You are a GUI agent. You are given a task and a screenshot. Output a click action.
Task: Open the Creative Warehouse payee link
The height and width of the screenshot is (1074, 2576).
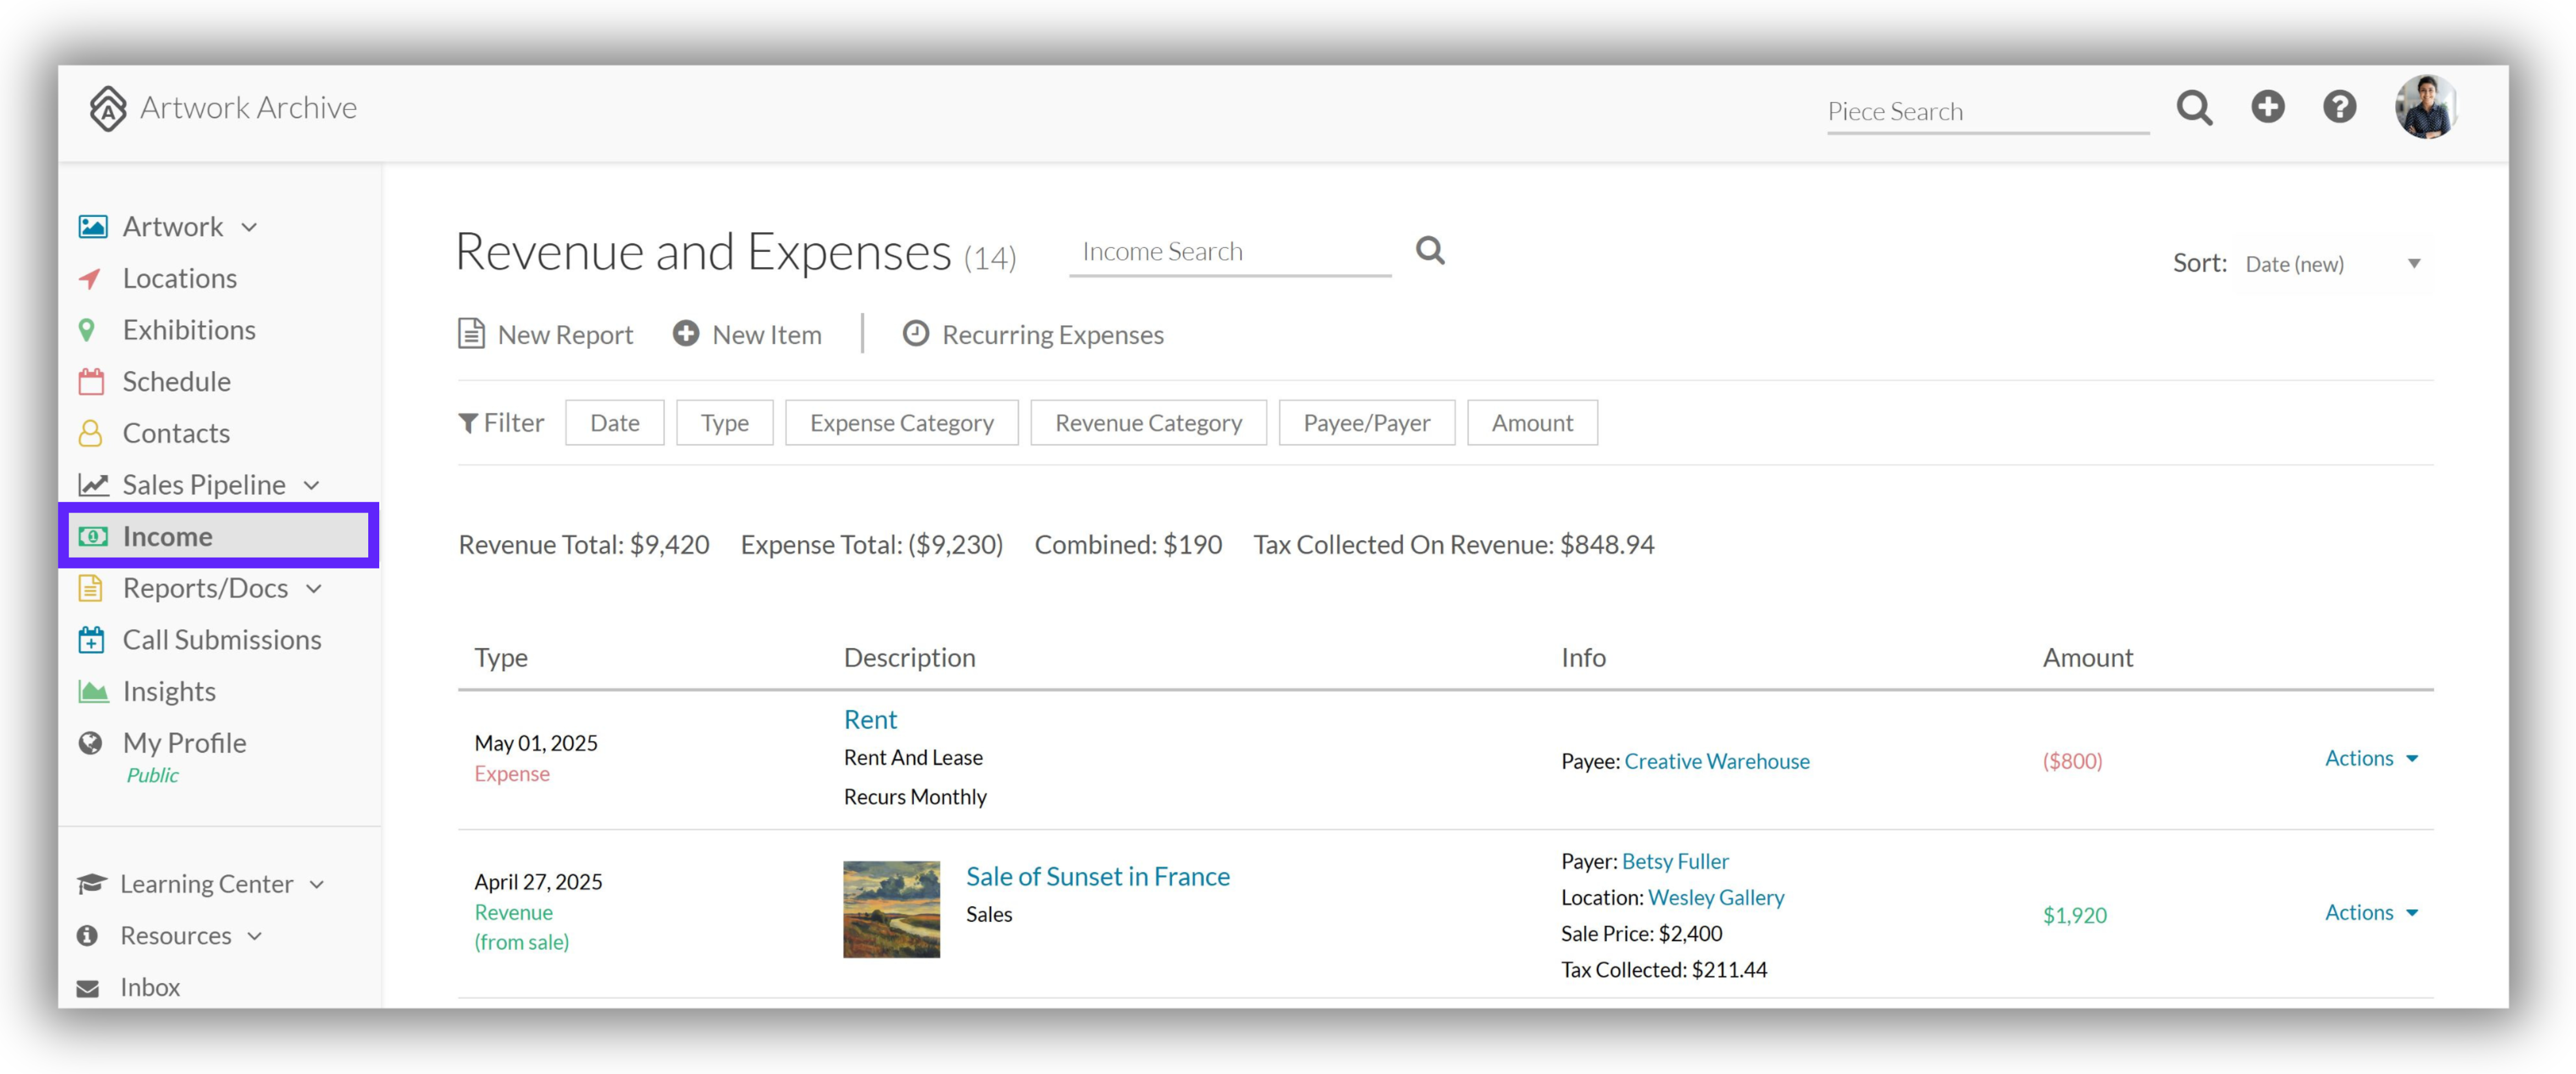1716,761
